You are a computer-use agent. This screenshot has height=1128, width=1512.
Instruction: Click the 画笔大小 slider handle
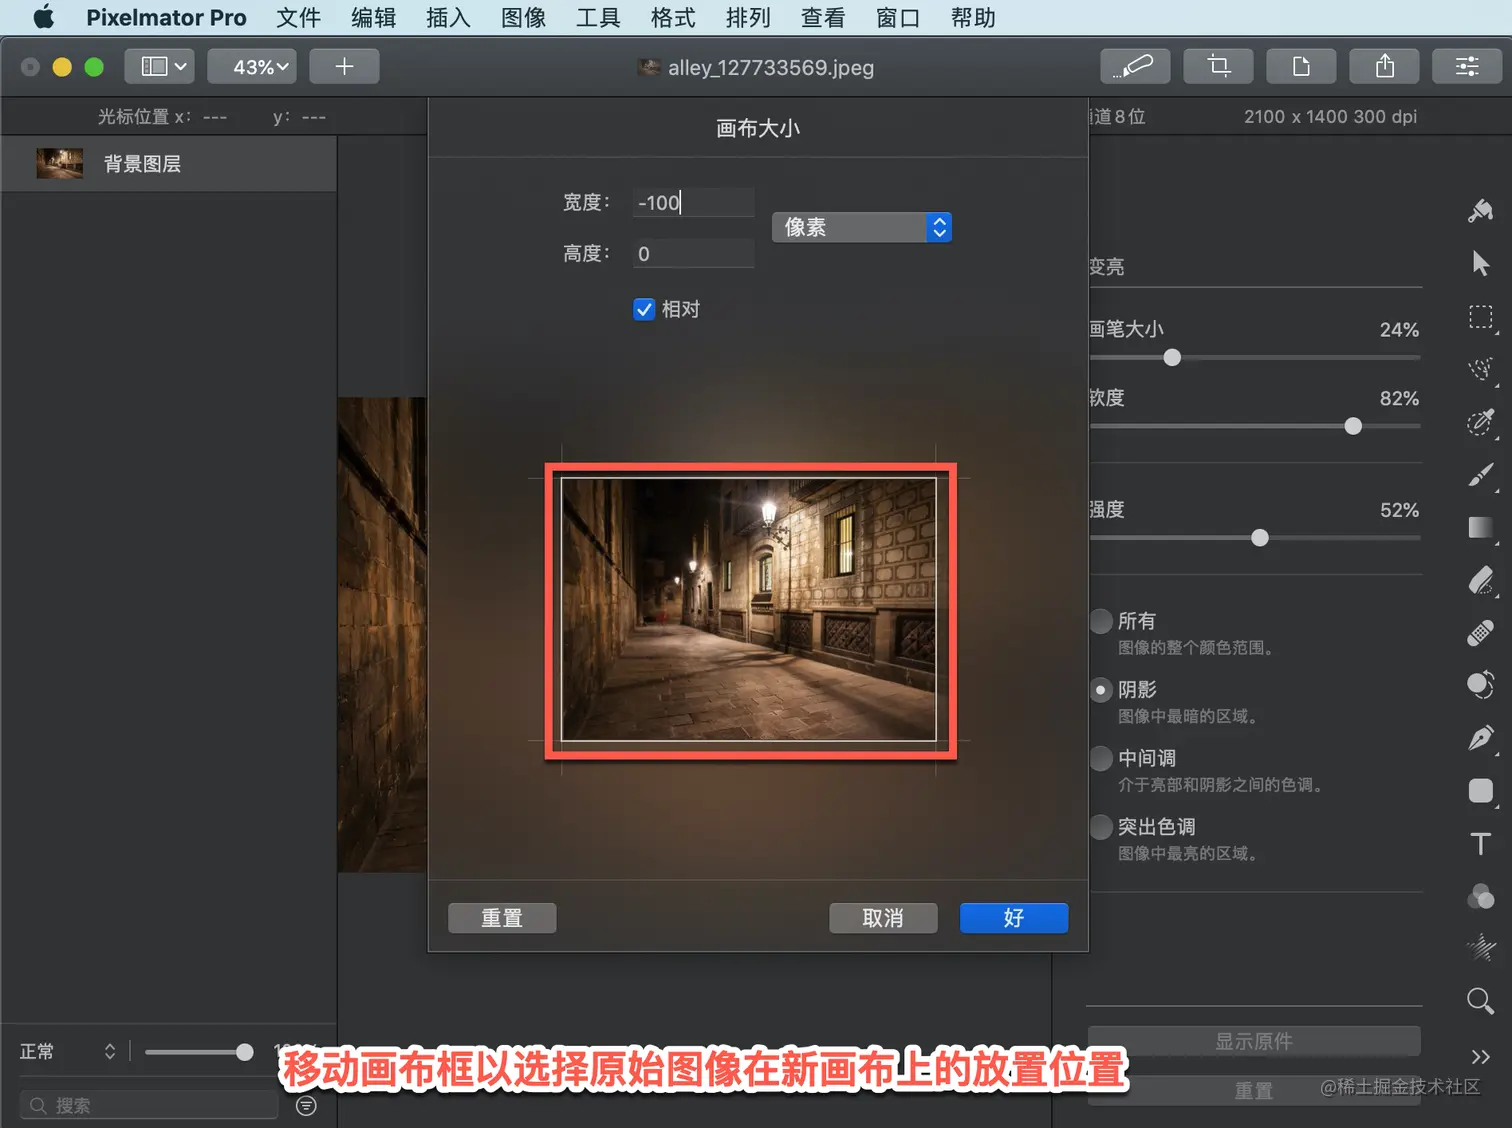[x=1172, y=357]
